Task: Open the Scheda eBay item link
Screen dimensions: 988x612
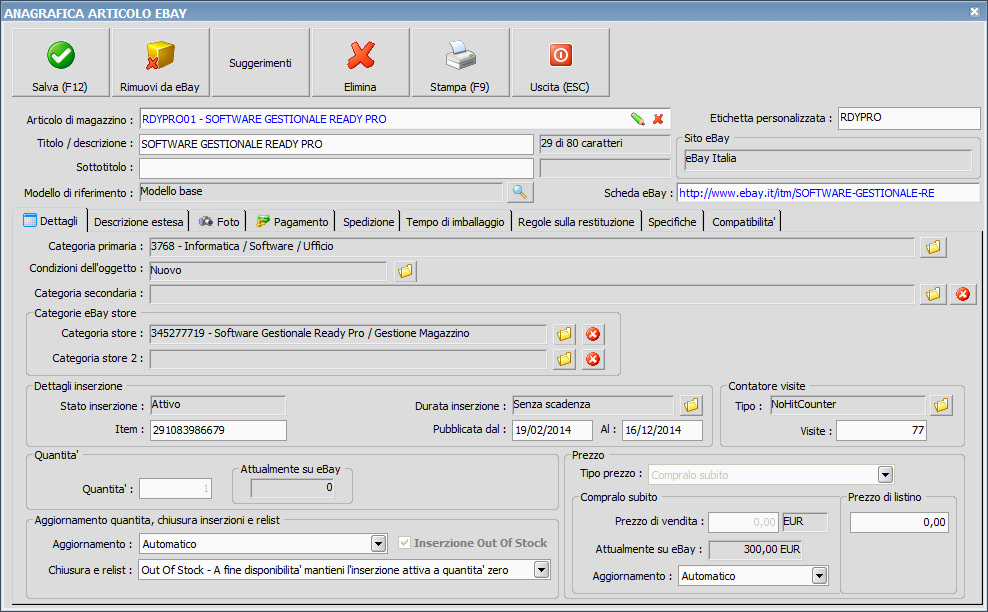Action: point(807,193)
